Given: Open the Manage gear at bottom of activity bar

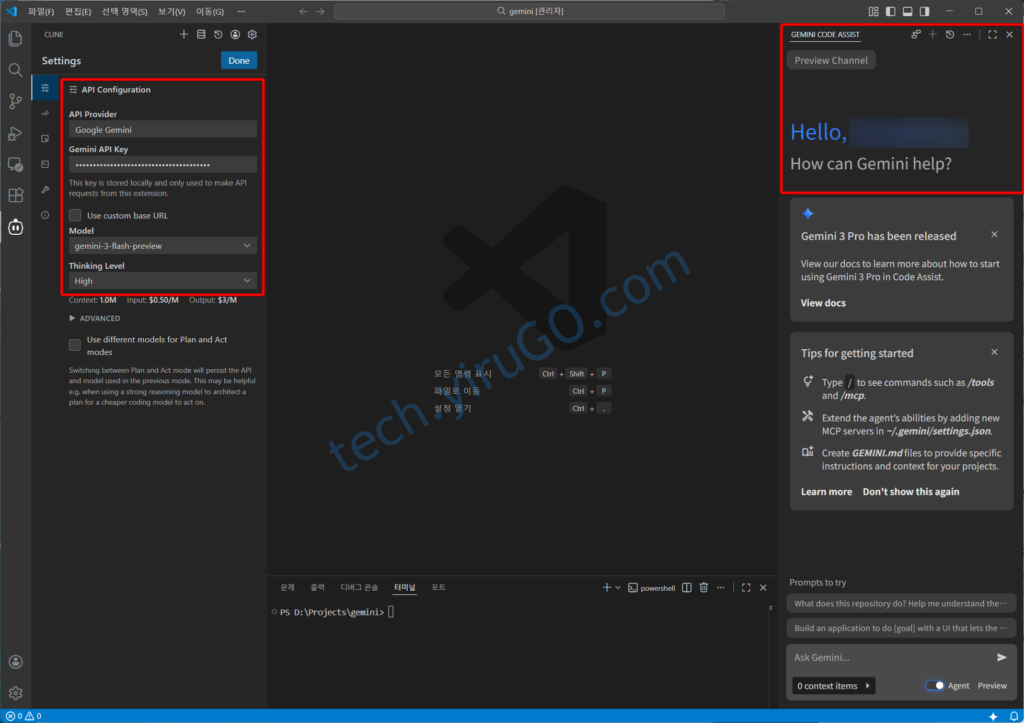Looking at the screenshot, I should (16, 692).
